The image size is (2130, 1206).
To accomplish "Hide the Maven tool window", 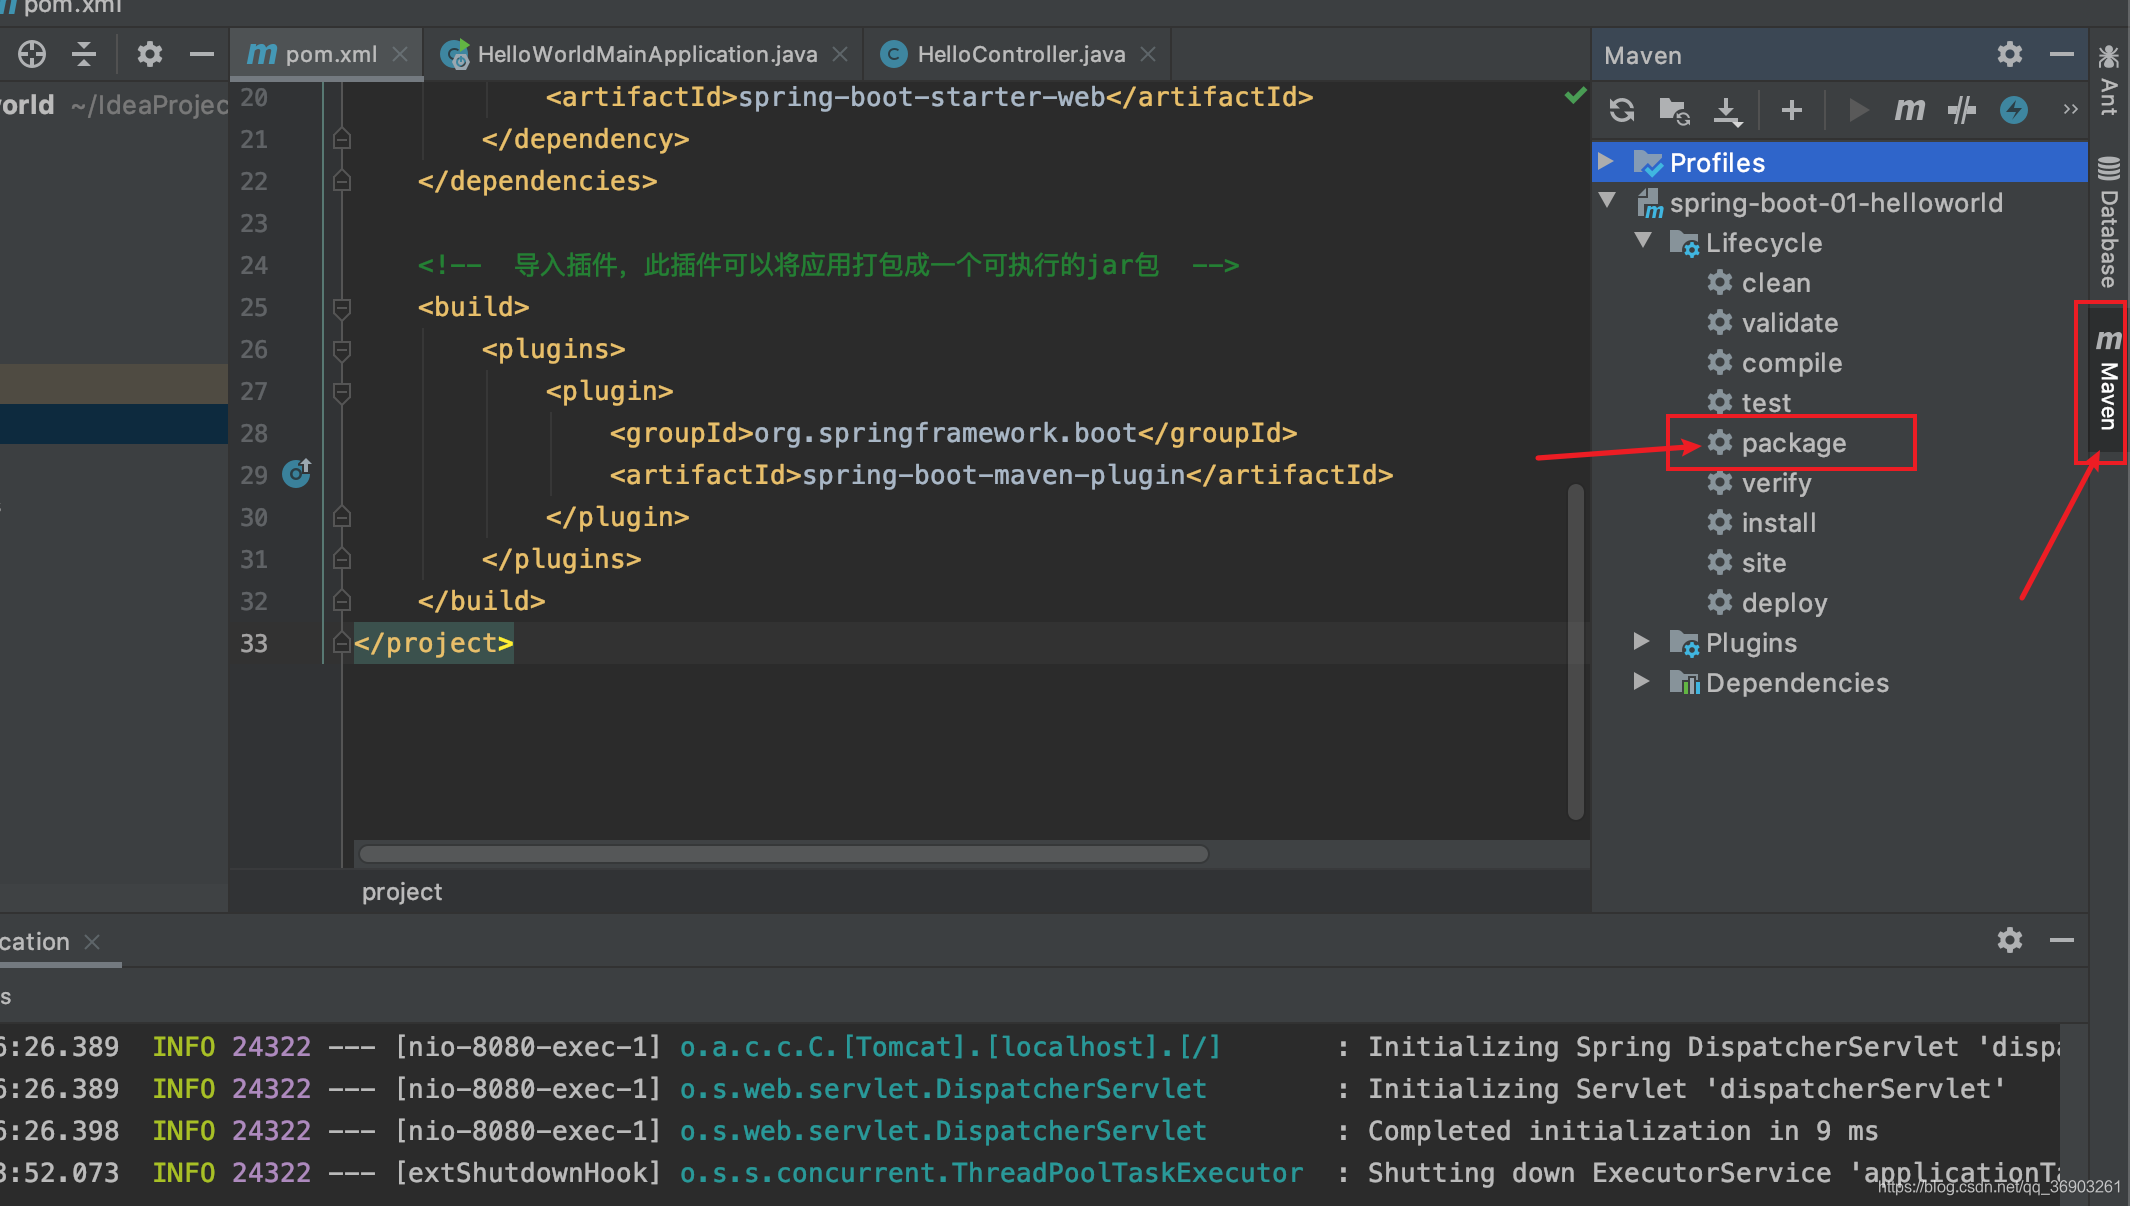I will coord(2062,54).
